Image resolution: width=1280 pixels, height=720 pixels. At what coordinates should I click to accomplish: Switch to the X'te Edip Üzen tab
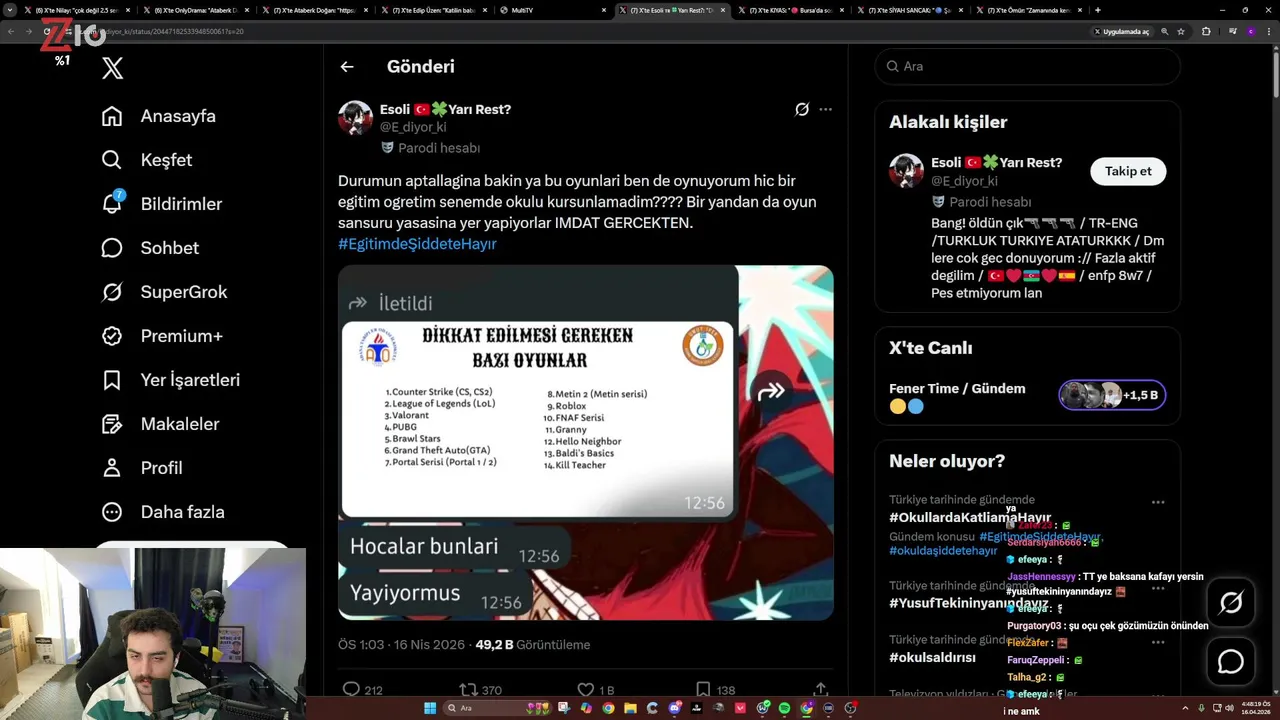[434, 10]
